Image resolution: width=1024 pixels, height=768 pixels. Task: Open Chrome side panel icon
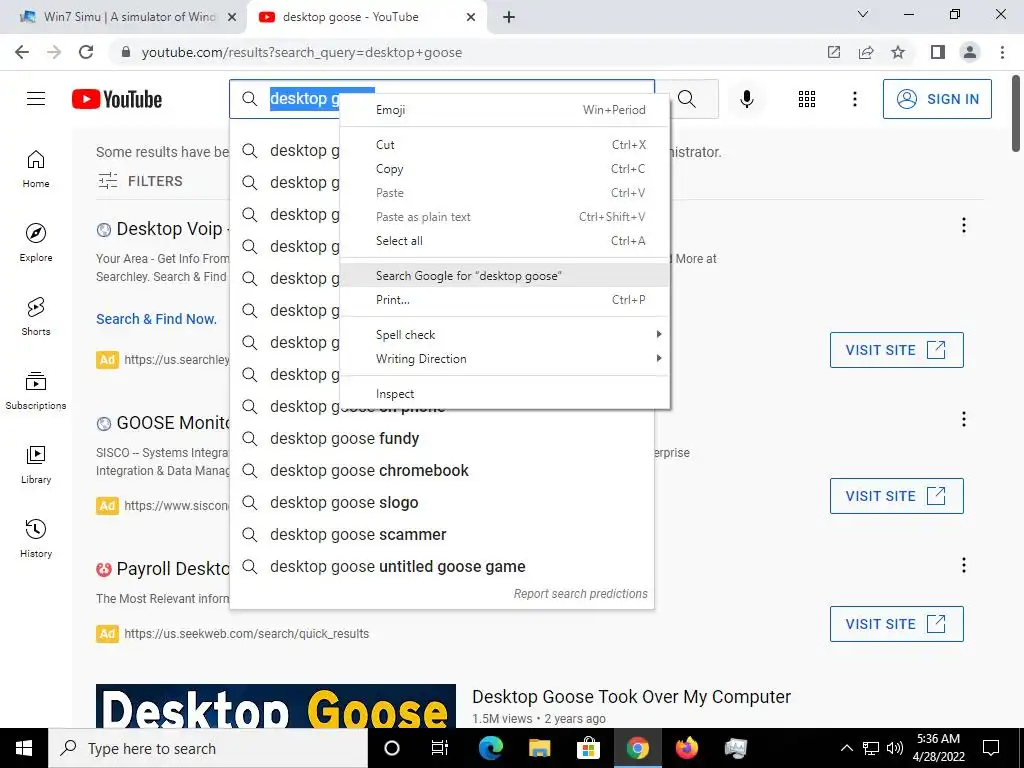[938, 52]
